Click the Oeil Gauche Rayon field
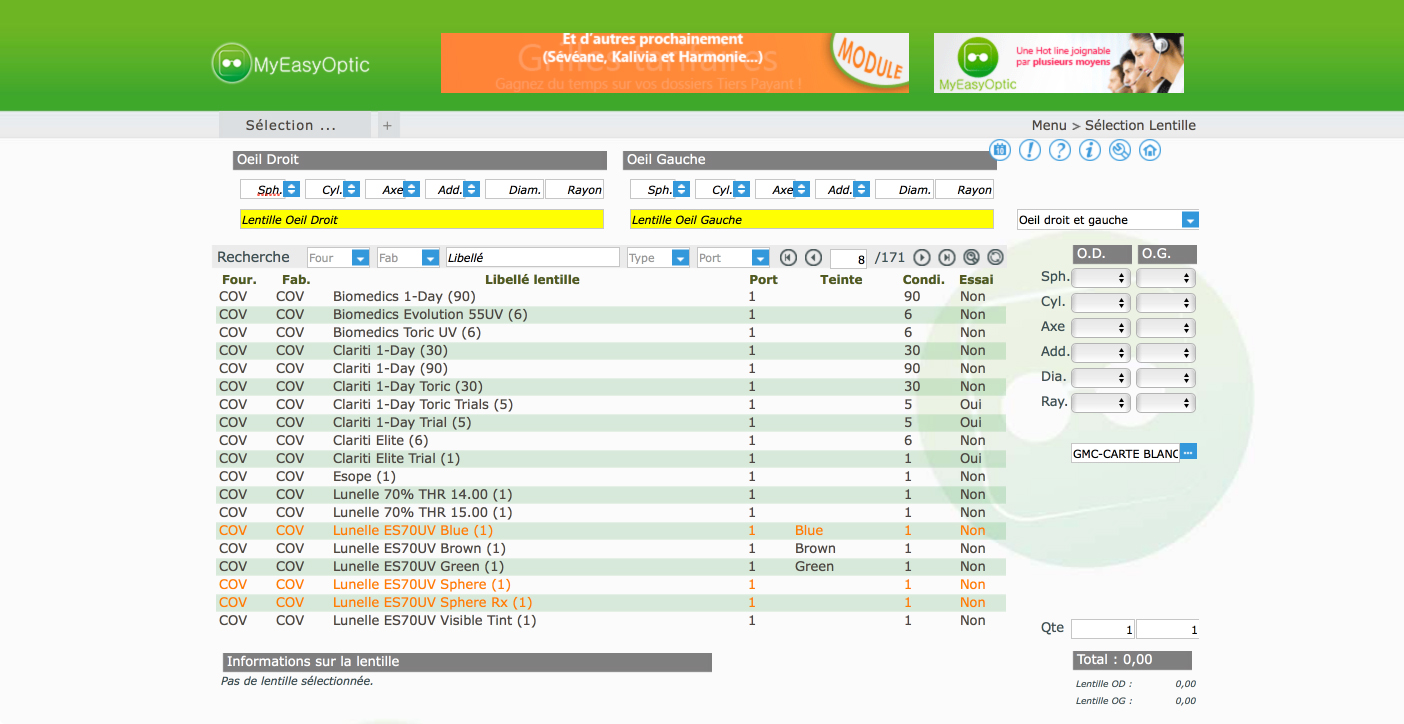The width and height of the screenshot is (1404, 724). pos(964,189)
